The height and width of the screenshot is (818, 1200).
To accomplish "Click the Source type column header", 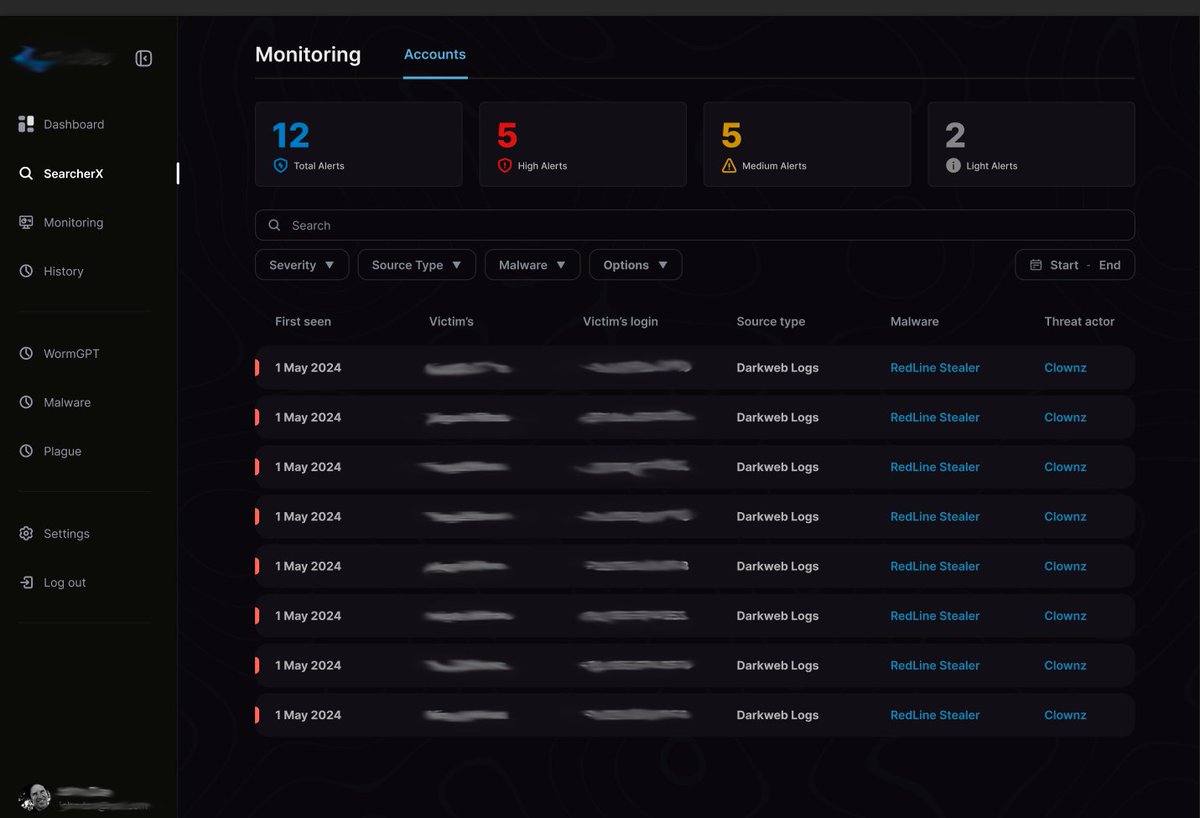I will click(771, 321).
